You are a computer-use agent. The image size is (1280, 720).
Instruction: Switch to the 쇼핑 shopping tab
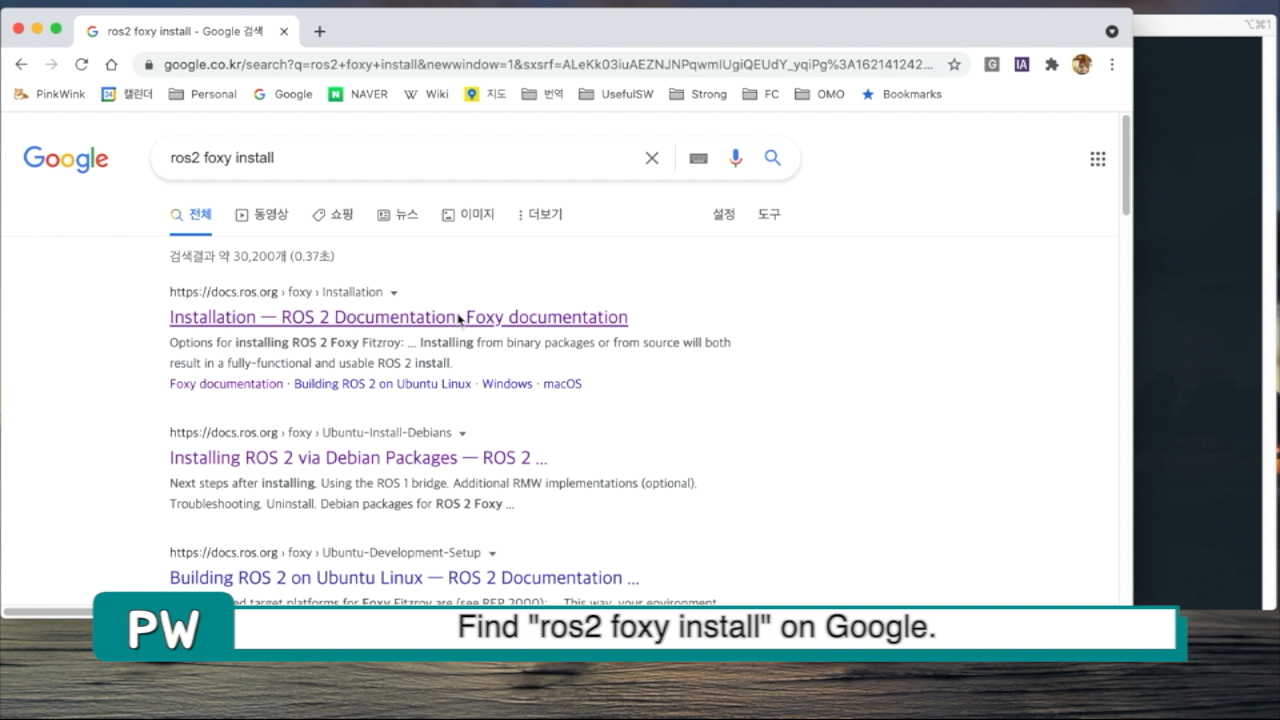[333, 214]
